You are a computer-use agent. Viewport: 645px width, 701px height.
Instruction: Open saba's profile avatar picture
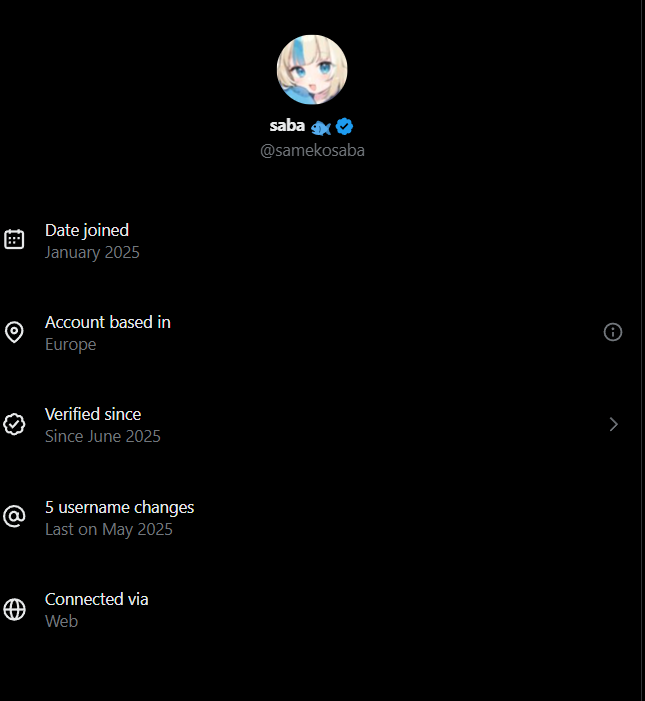[312, 70]
